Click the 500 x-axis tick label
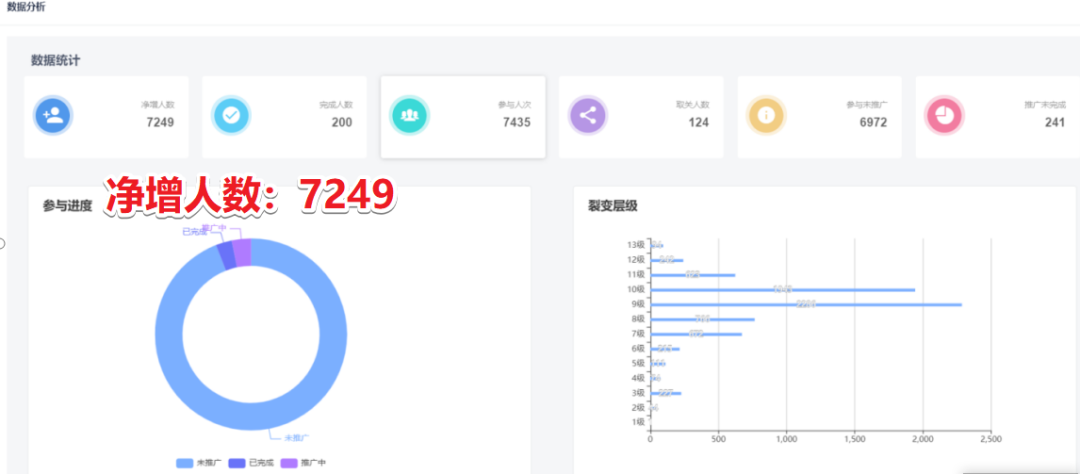Viewport: 1080px width, 474px height. (x=718, y=439)
